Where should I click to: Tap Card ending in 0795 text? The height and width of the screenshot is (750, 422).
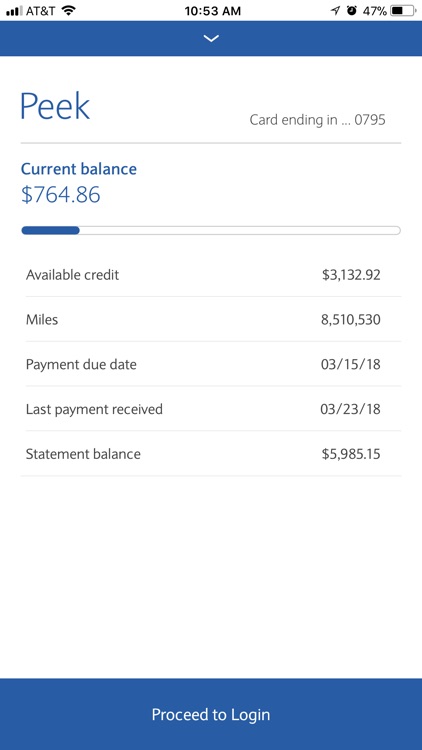(317, 120)
